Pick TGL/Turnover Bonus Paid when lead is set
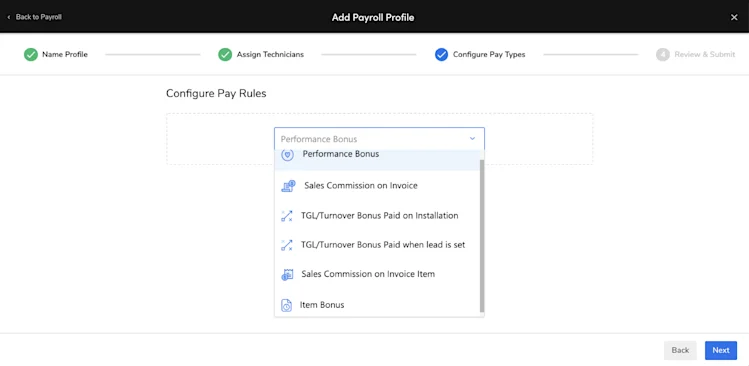Viewport: 749px width, 366px height. pyautogui.click(x=377, y=245)
